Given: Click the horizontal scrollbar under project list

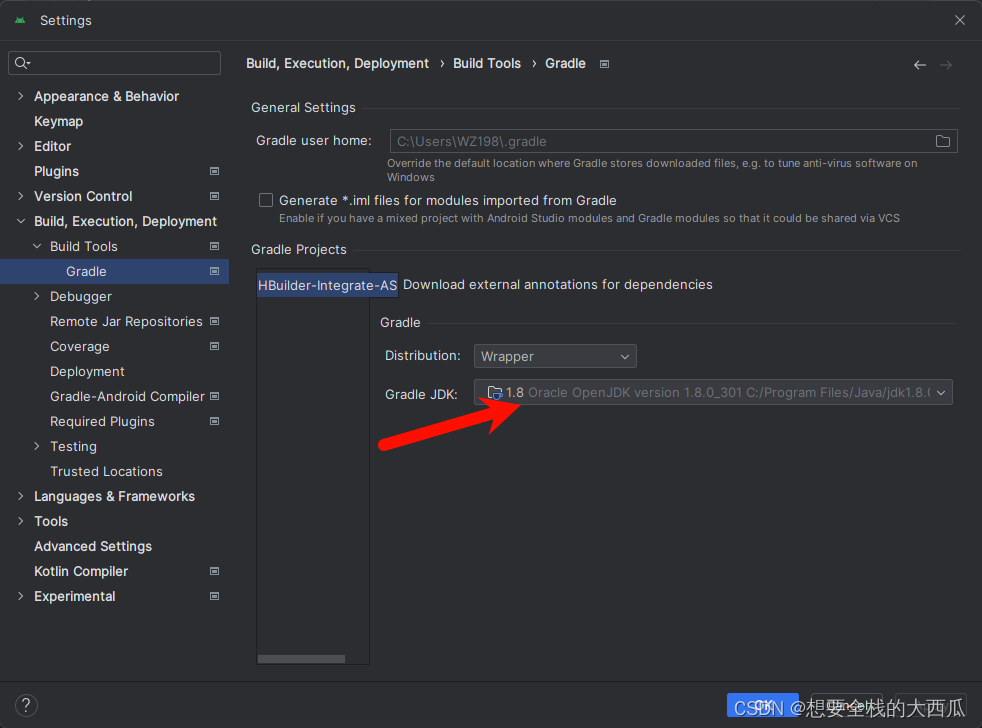Looking at the screenshot, I should click(301, 659).
